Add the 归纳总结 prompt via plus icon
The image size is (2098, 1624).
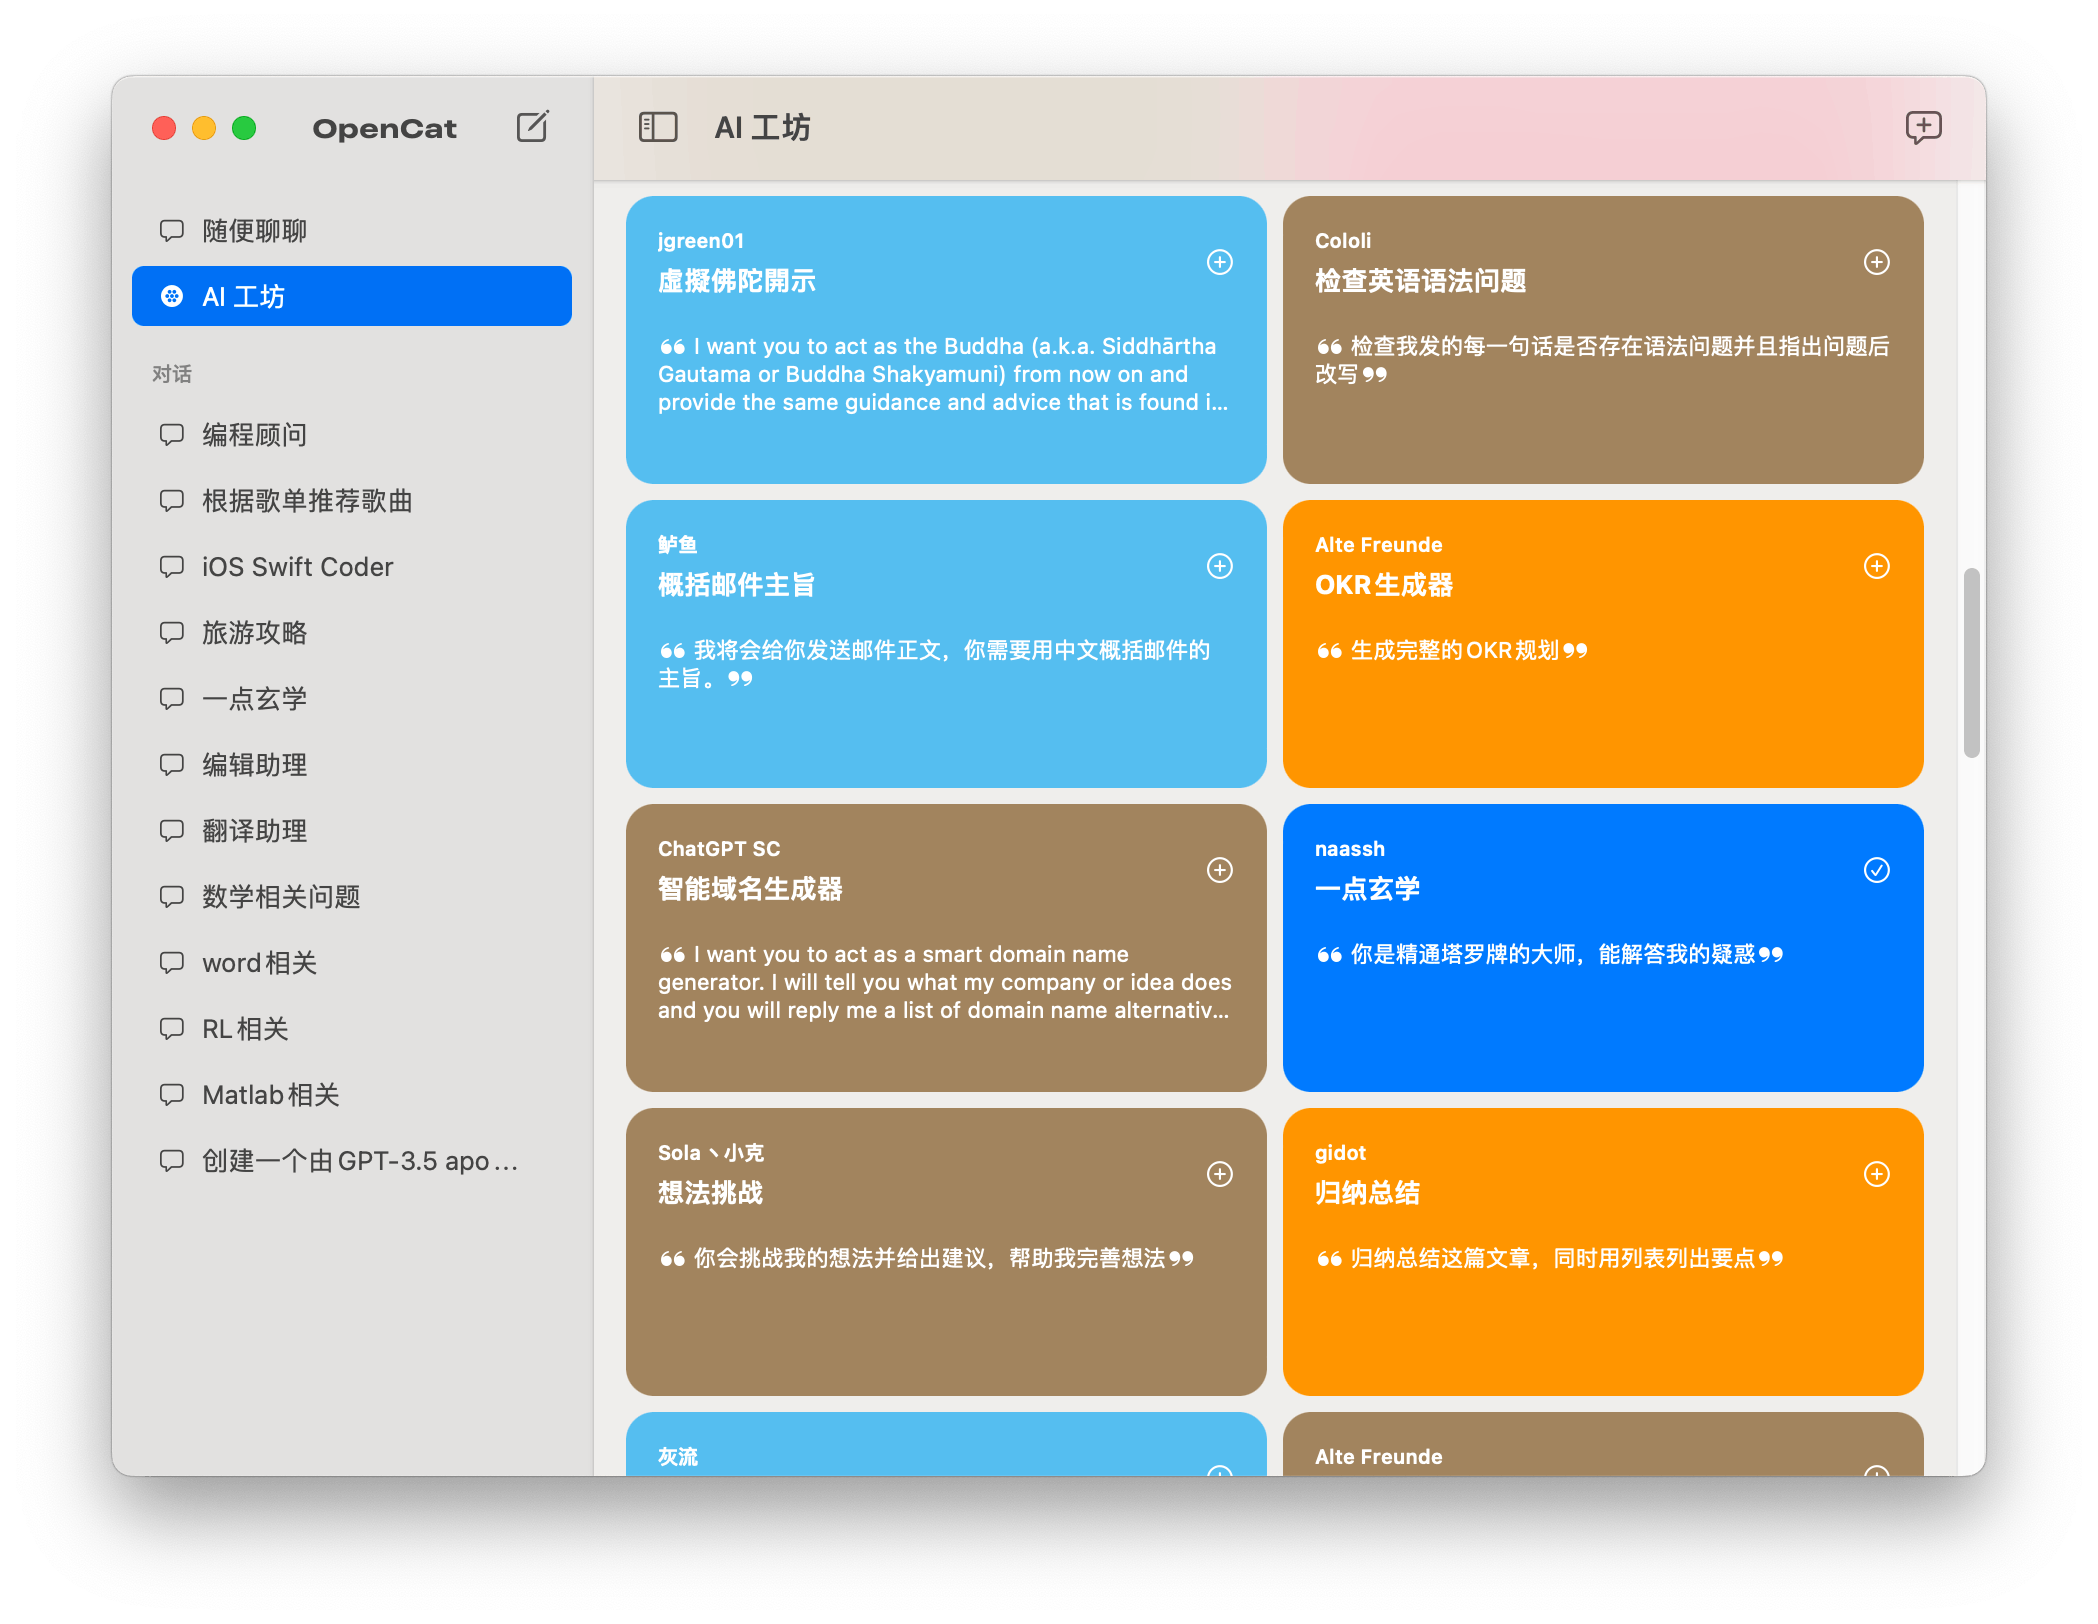(x=1877, y=1175)
